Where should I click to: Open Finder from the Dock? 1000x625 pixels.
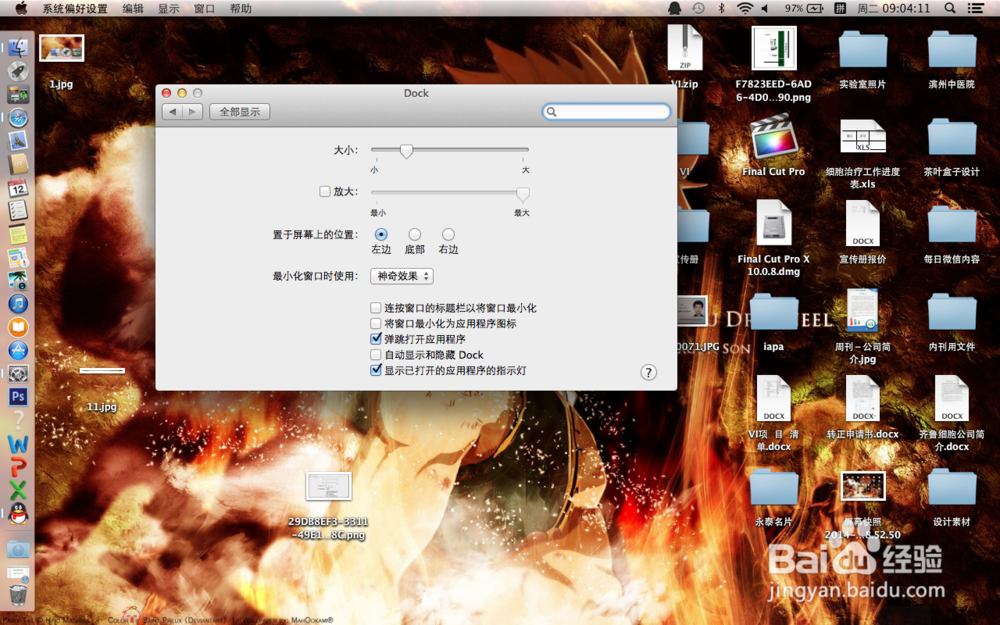tap(18, 47)
